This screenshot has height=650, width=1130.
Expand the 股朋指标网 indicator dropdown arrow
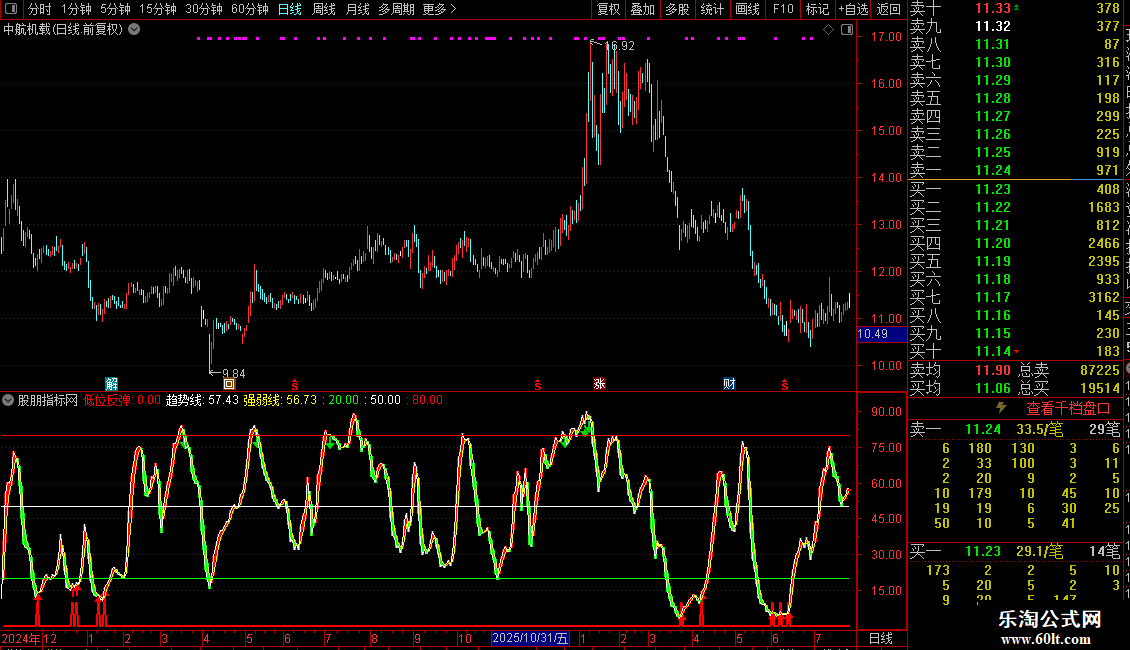tap(8, 400)
